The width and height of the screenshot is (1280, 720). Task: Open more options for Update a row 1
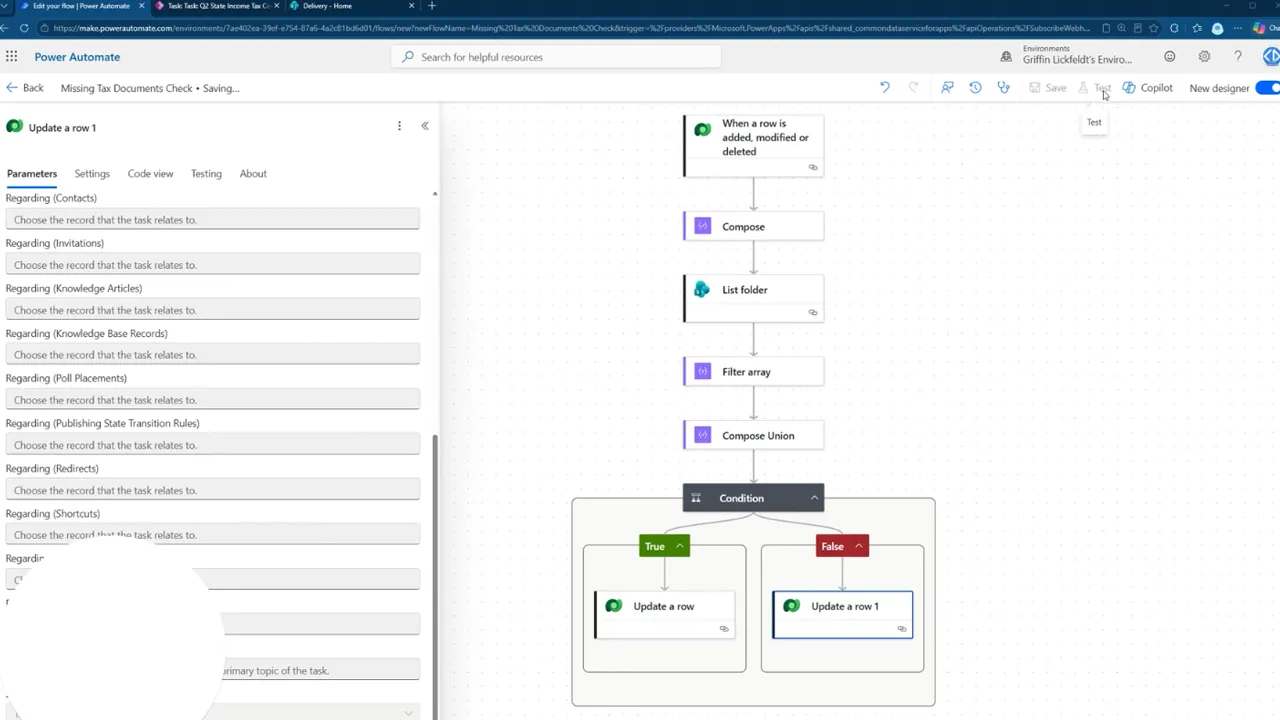399,126
